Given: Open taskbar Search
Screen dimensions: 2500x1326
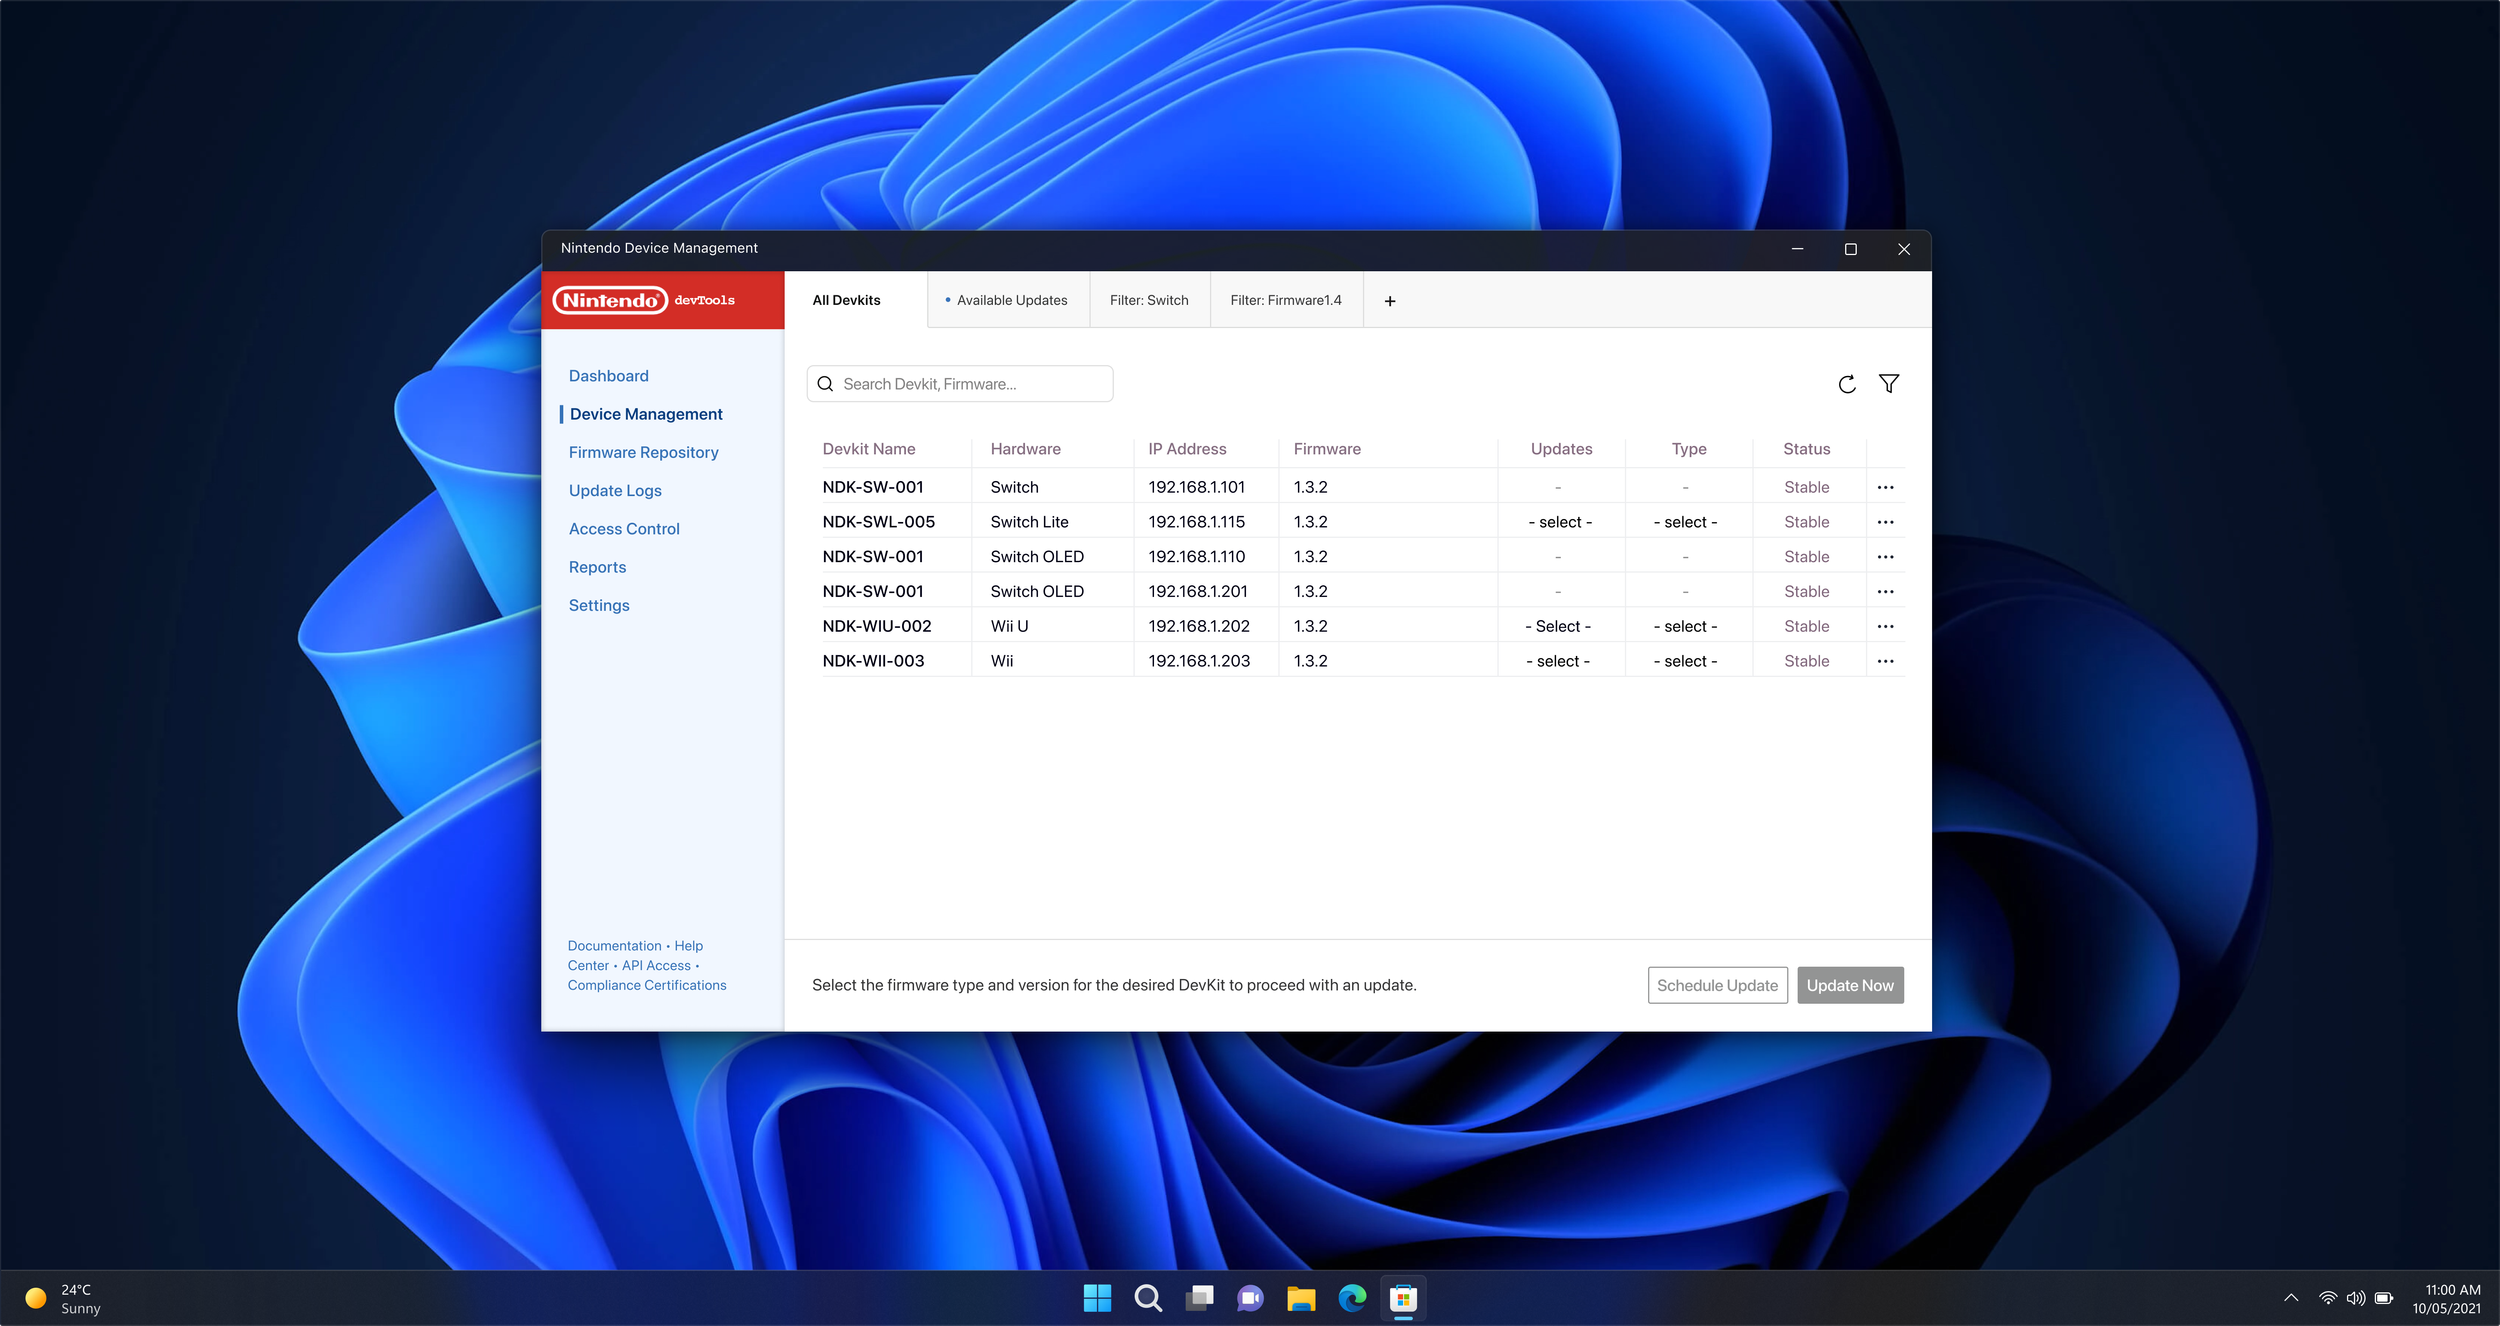Looking at the screenshot, I should (x=1148, y=1298).
